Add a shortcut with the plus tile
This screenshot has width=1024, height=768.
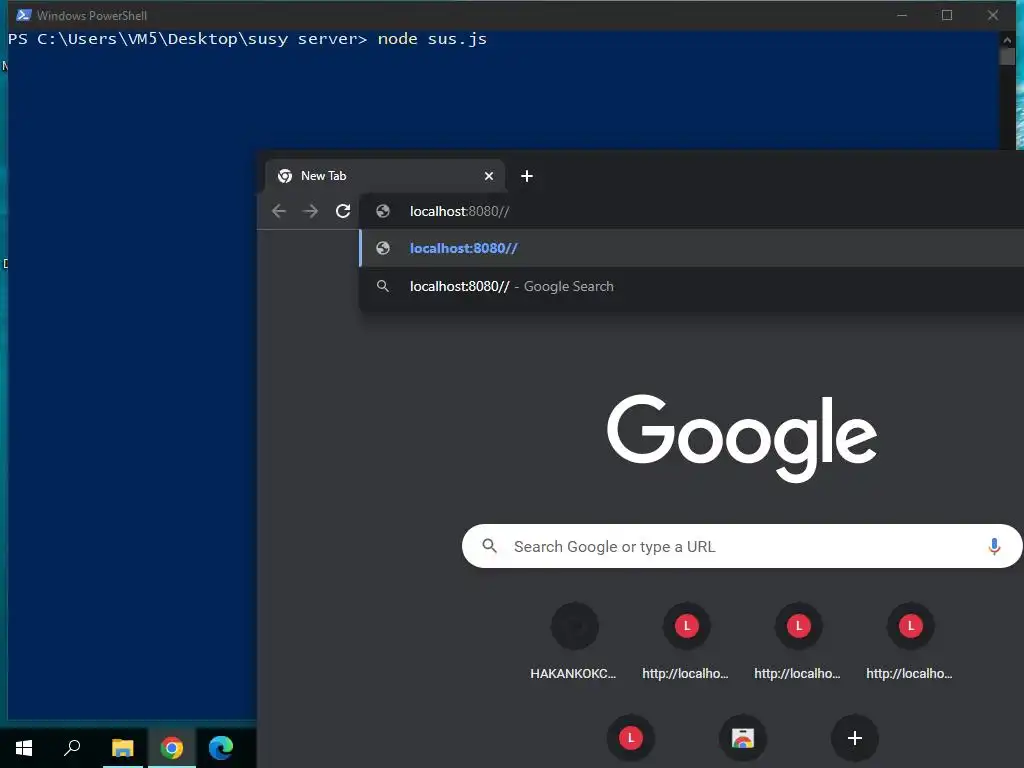coord(854,738)
